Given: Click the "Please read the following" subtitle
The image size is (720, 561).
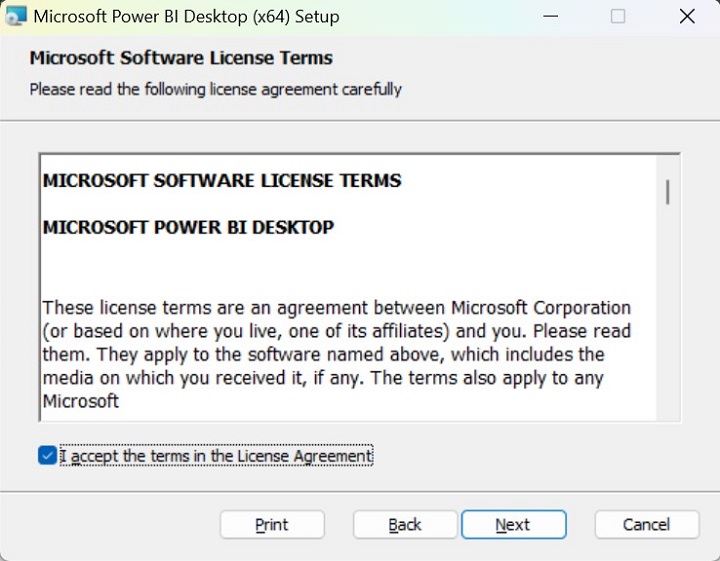Looking at the screenshot, I should (215, 89).
